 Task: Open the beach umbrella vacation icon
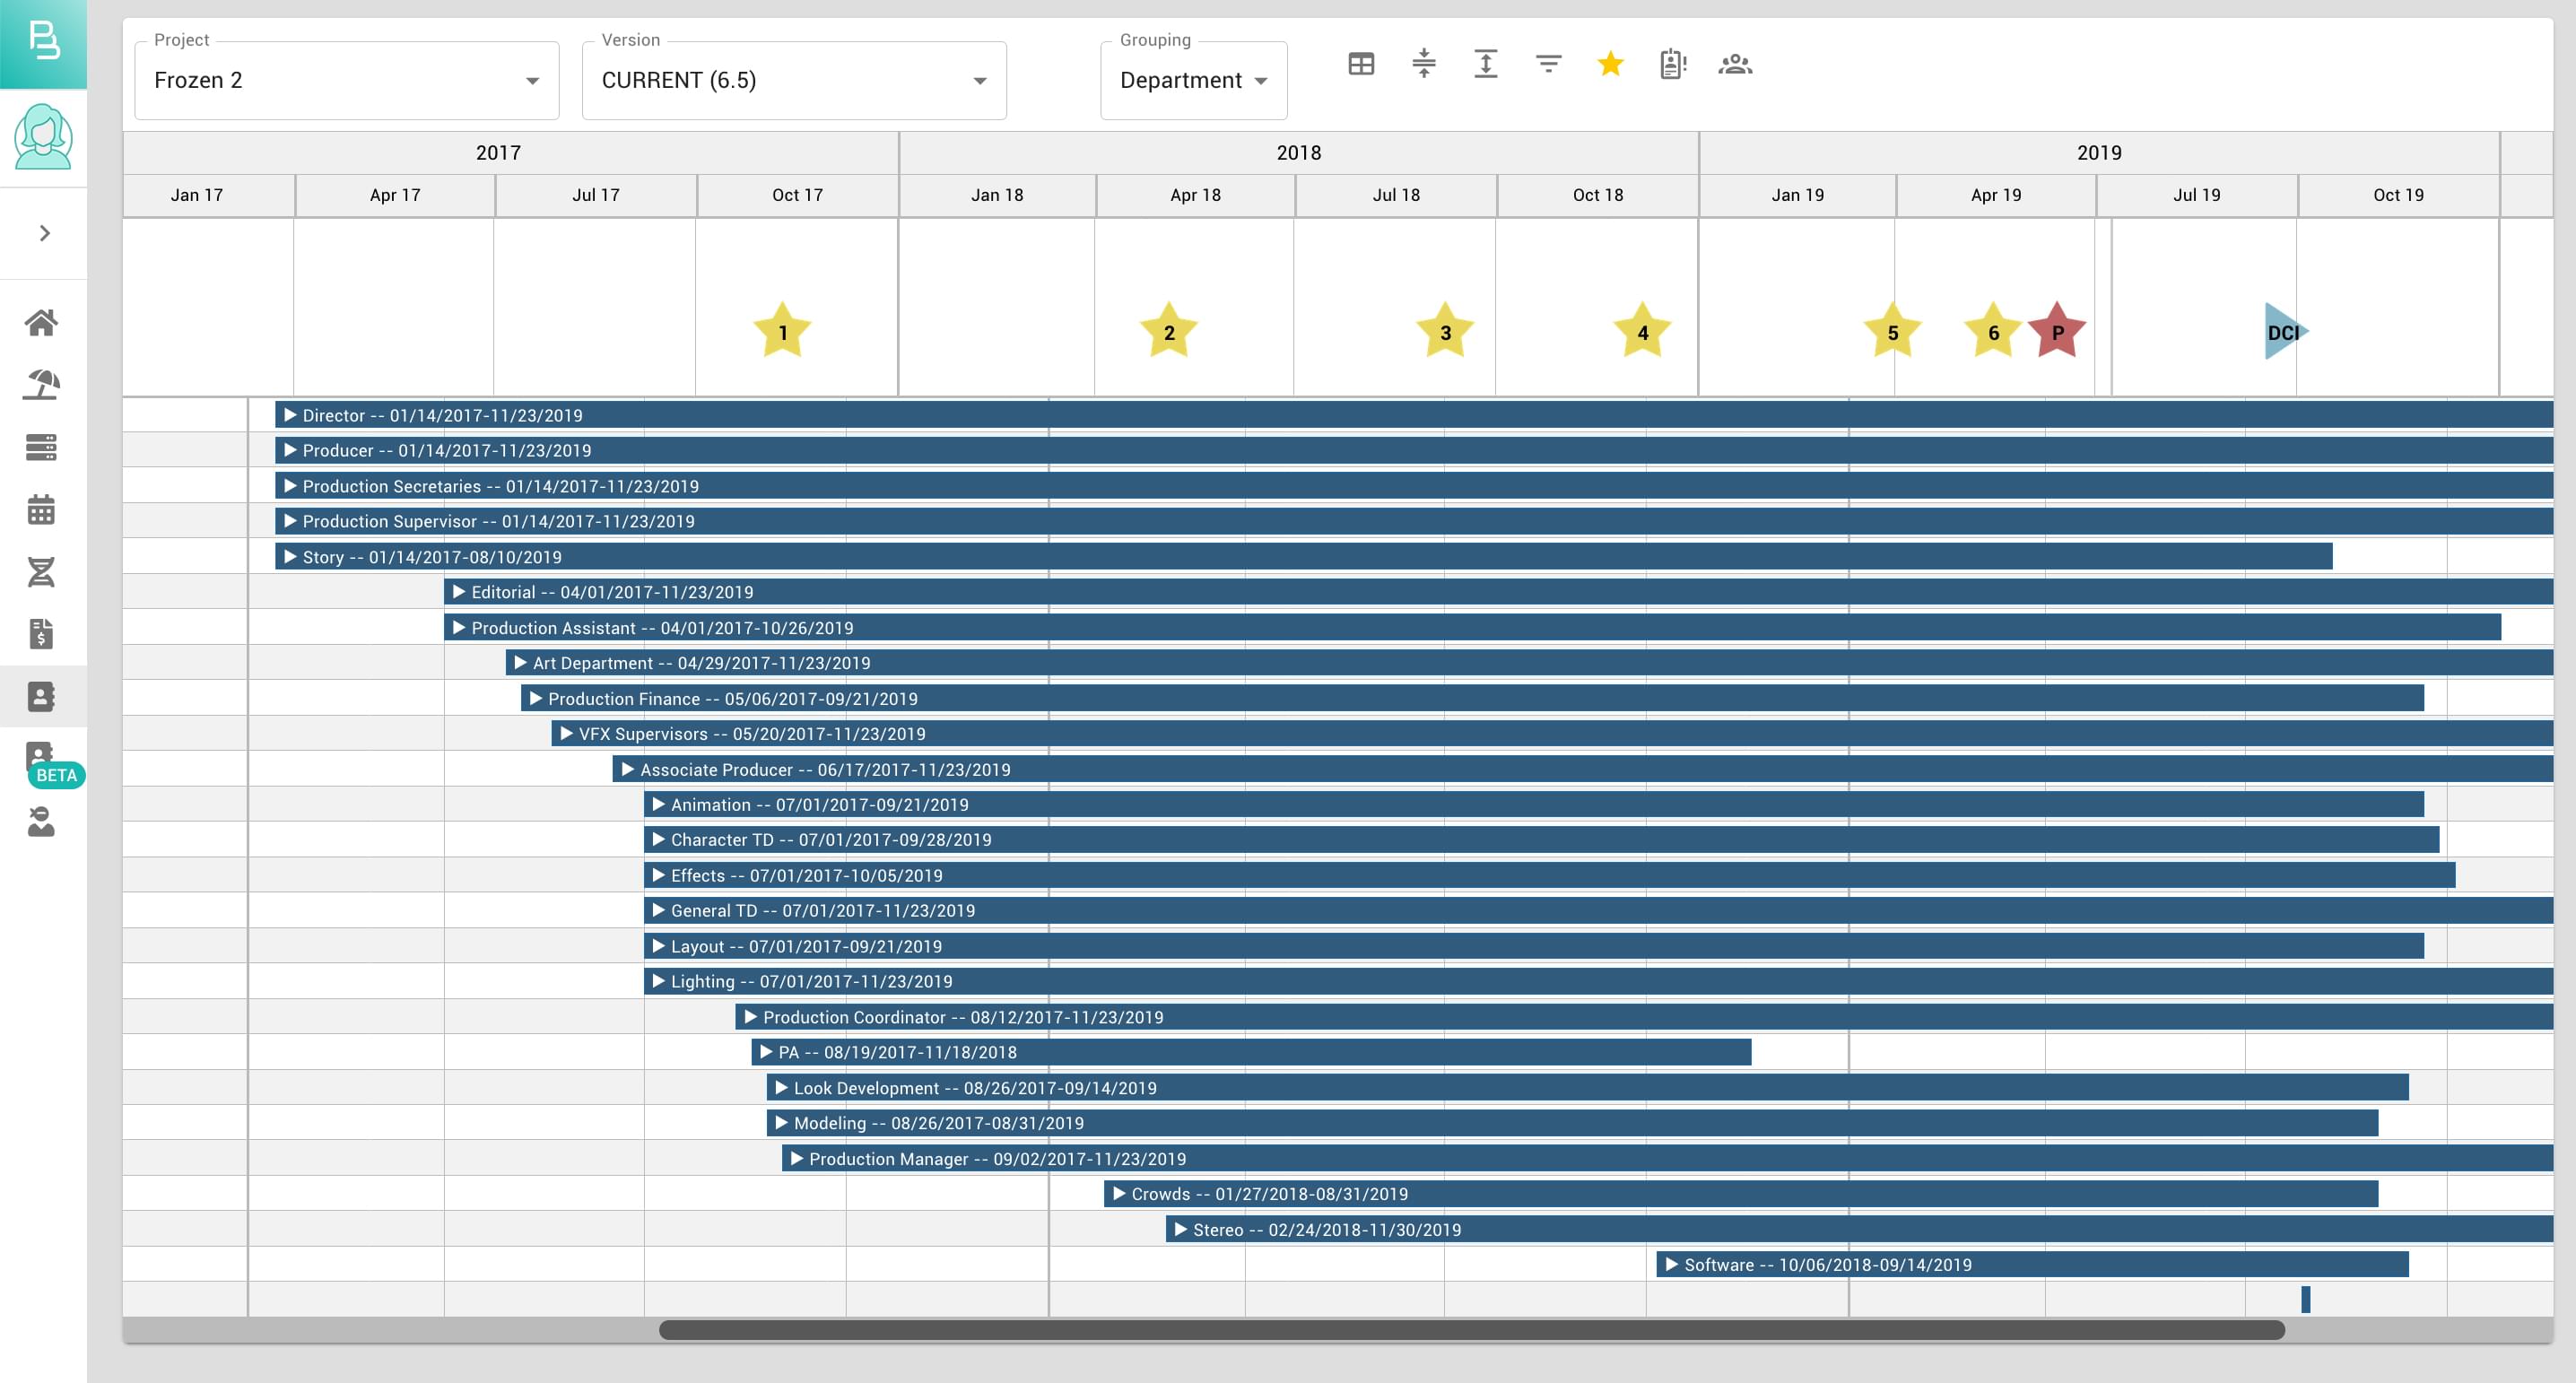41,384
